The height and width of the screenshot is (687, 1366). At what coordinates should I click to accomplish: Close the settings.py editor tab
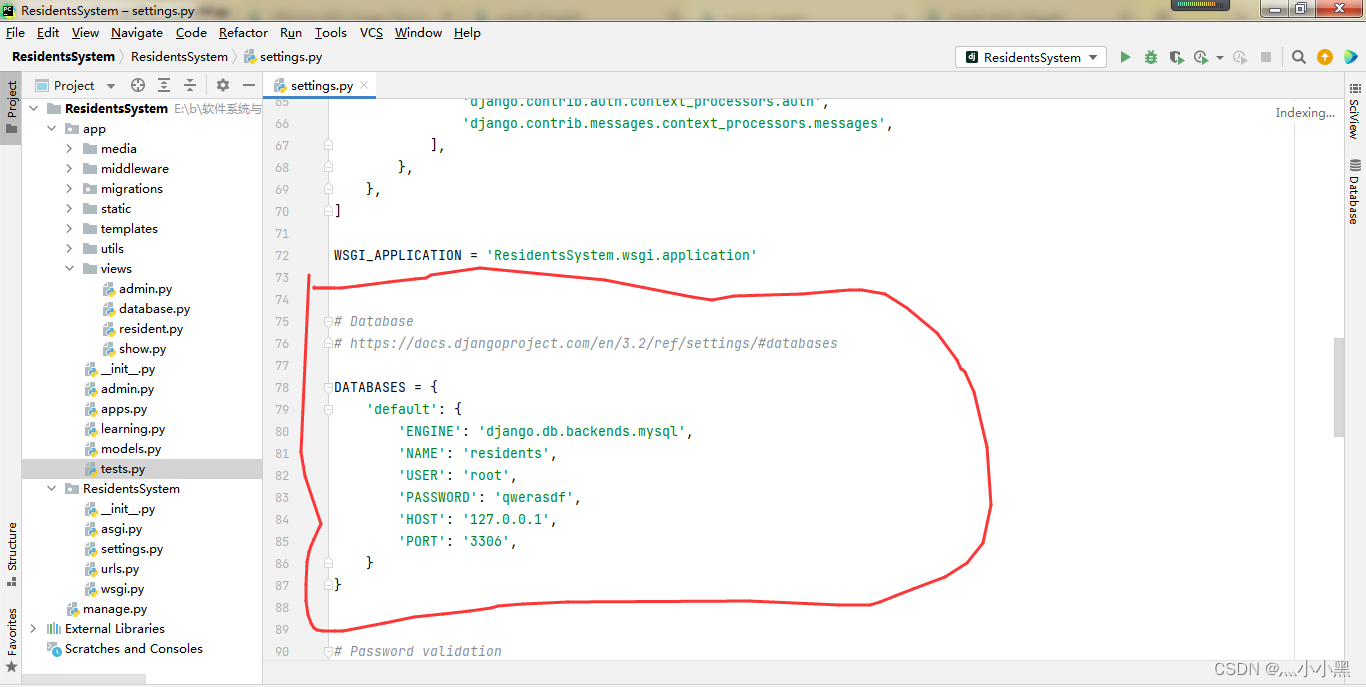(364, 85)
